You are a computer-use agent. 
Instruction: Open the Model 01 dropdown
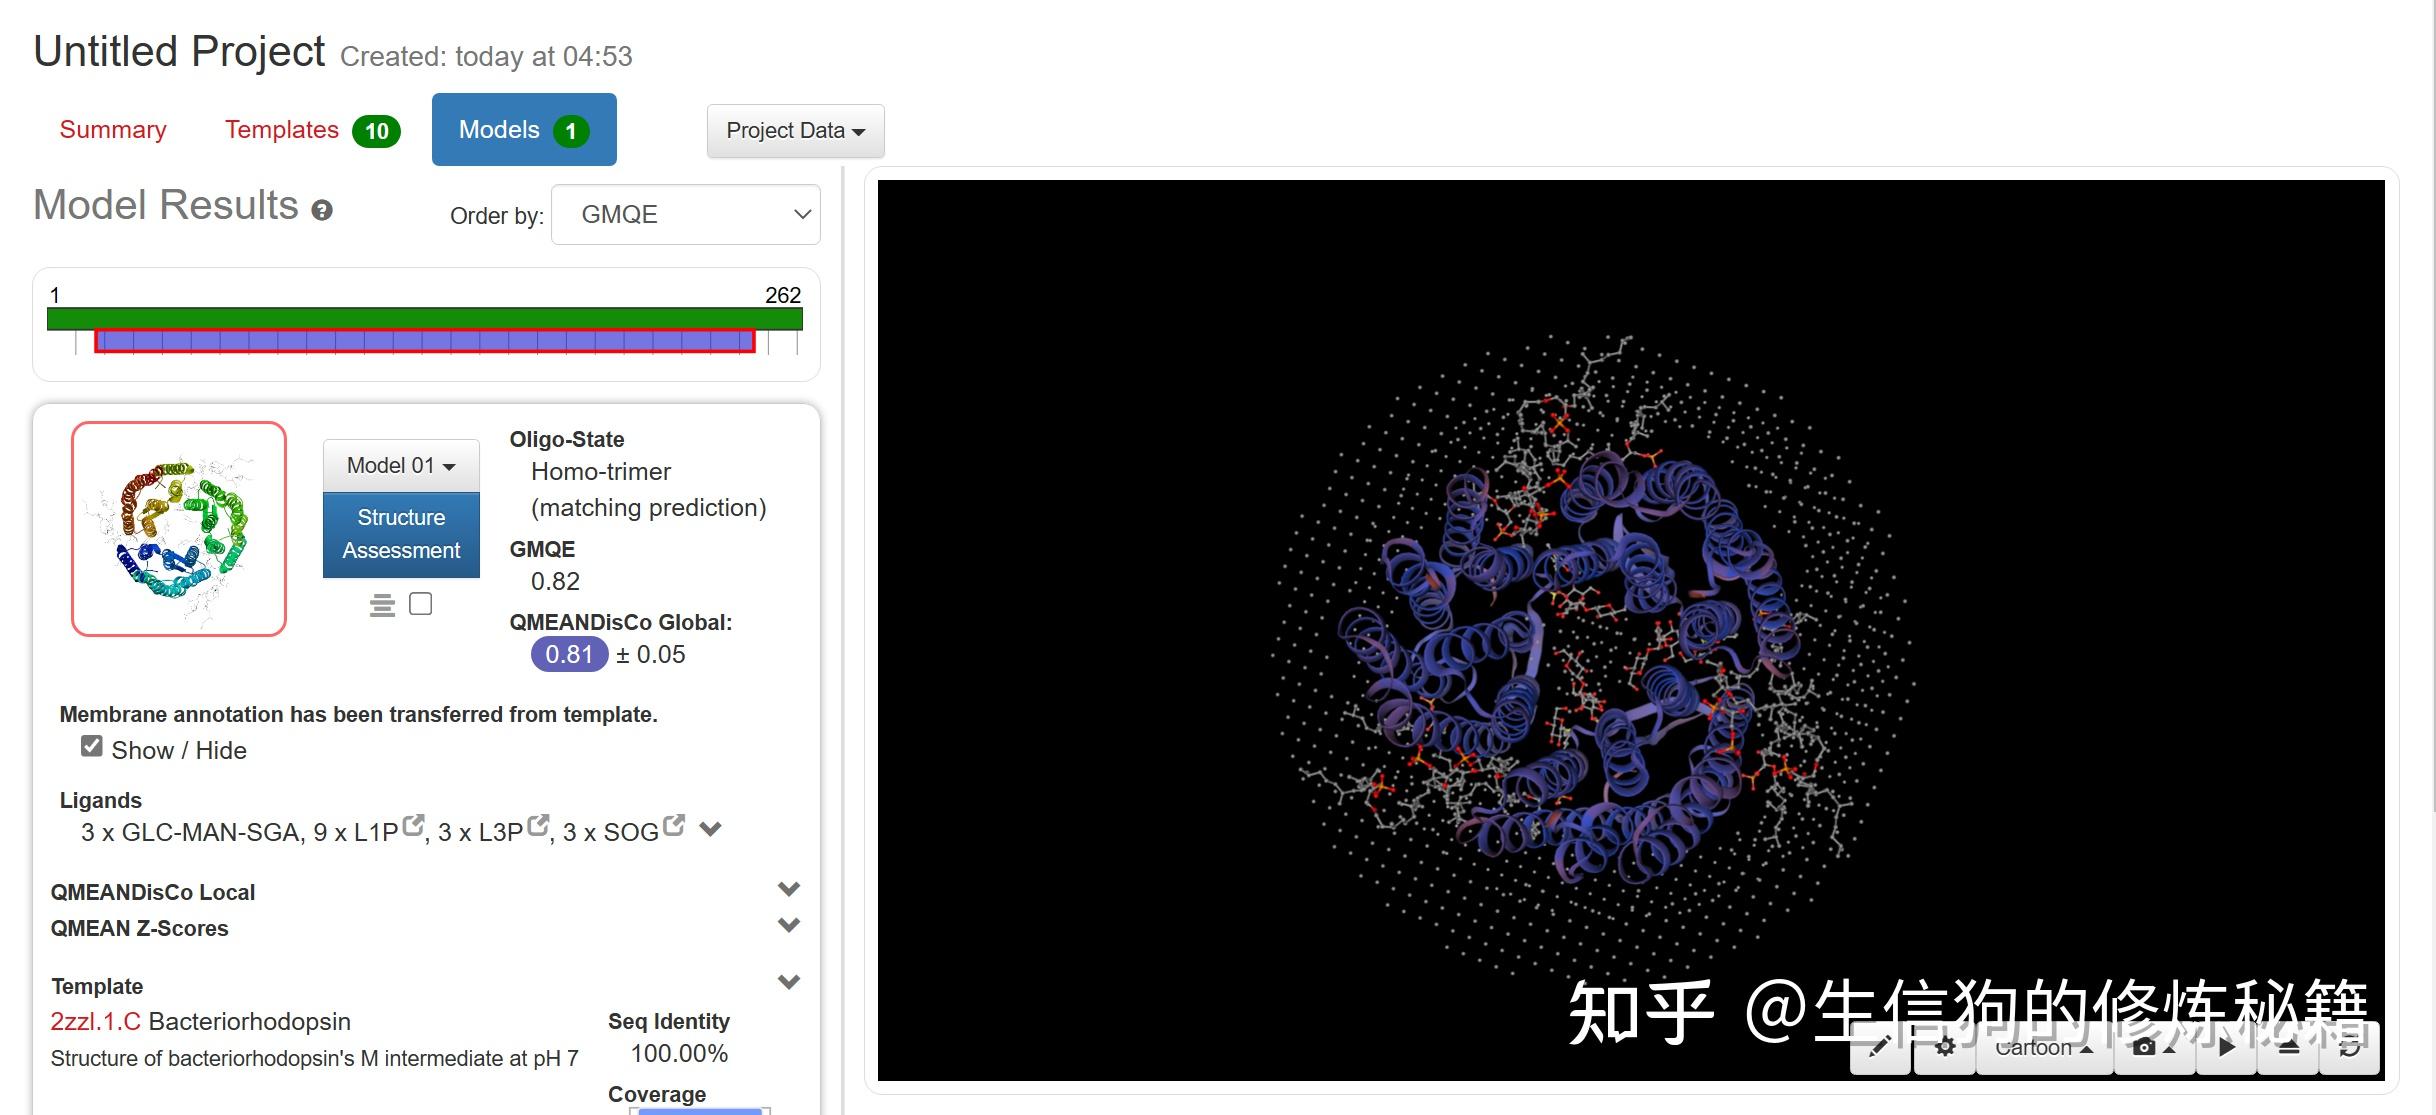click(401, 466)
